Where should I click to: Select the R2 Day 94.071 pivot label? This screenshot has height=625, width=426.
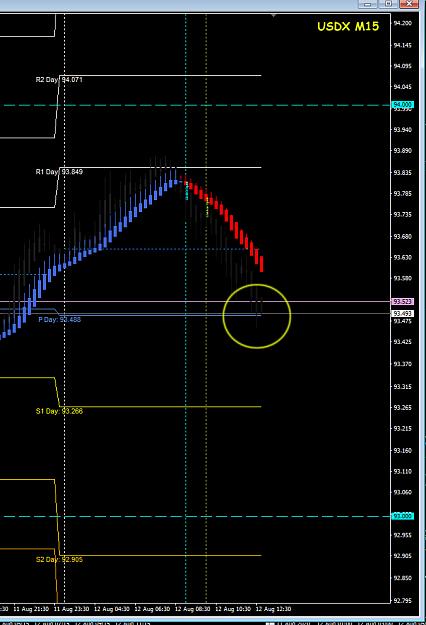click(x=59, y=80)
